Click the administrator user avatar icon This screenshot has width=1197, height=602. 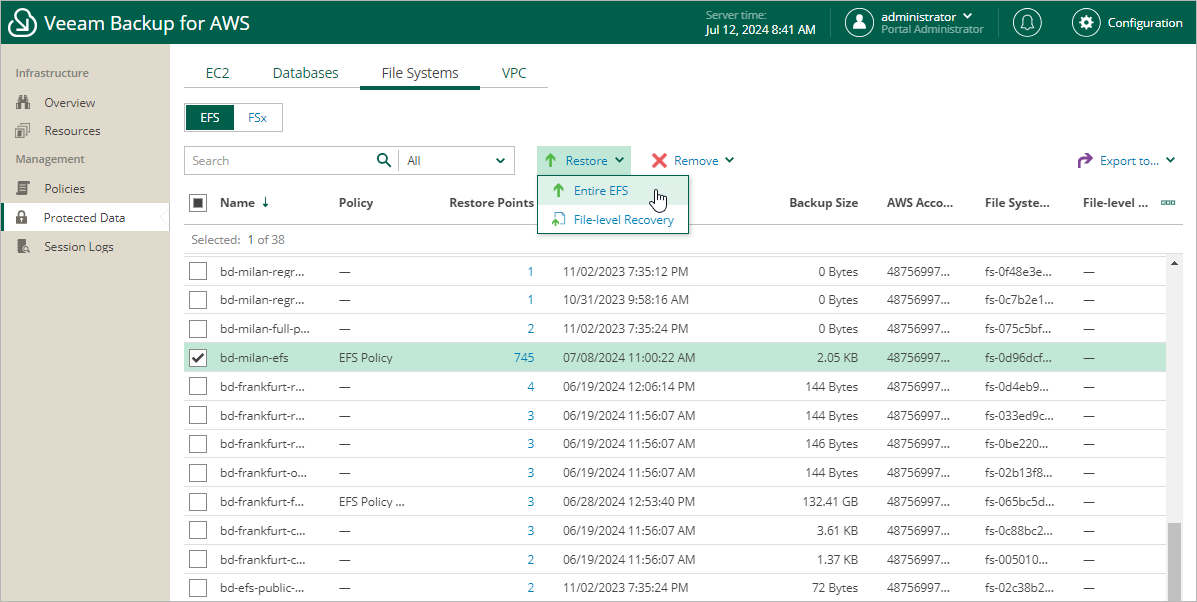tap(860, 23)
